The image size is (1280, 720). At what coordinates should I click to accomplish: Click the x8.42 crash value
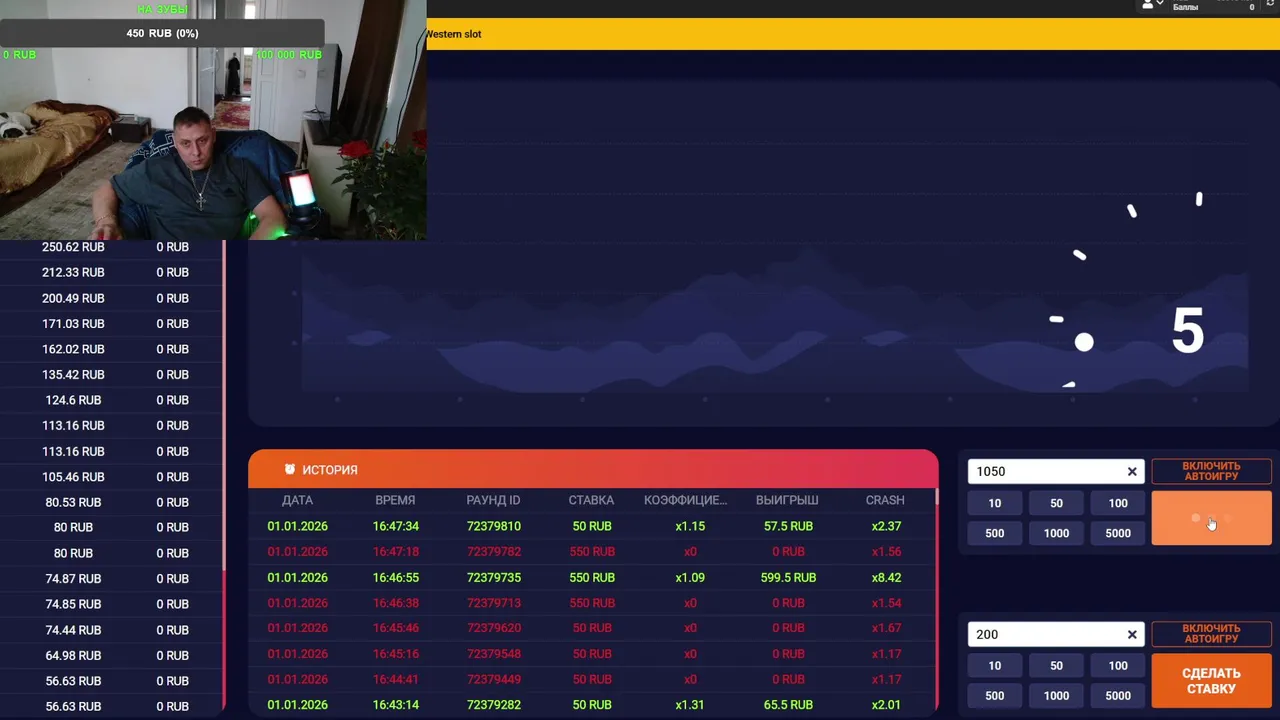[x=886, y=578]
